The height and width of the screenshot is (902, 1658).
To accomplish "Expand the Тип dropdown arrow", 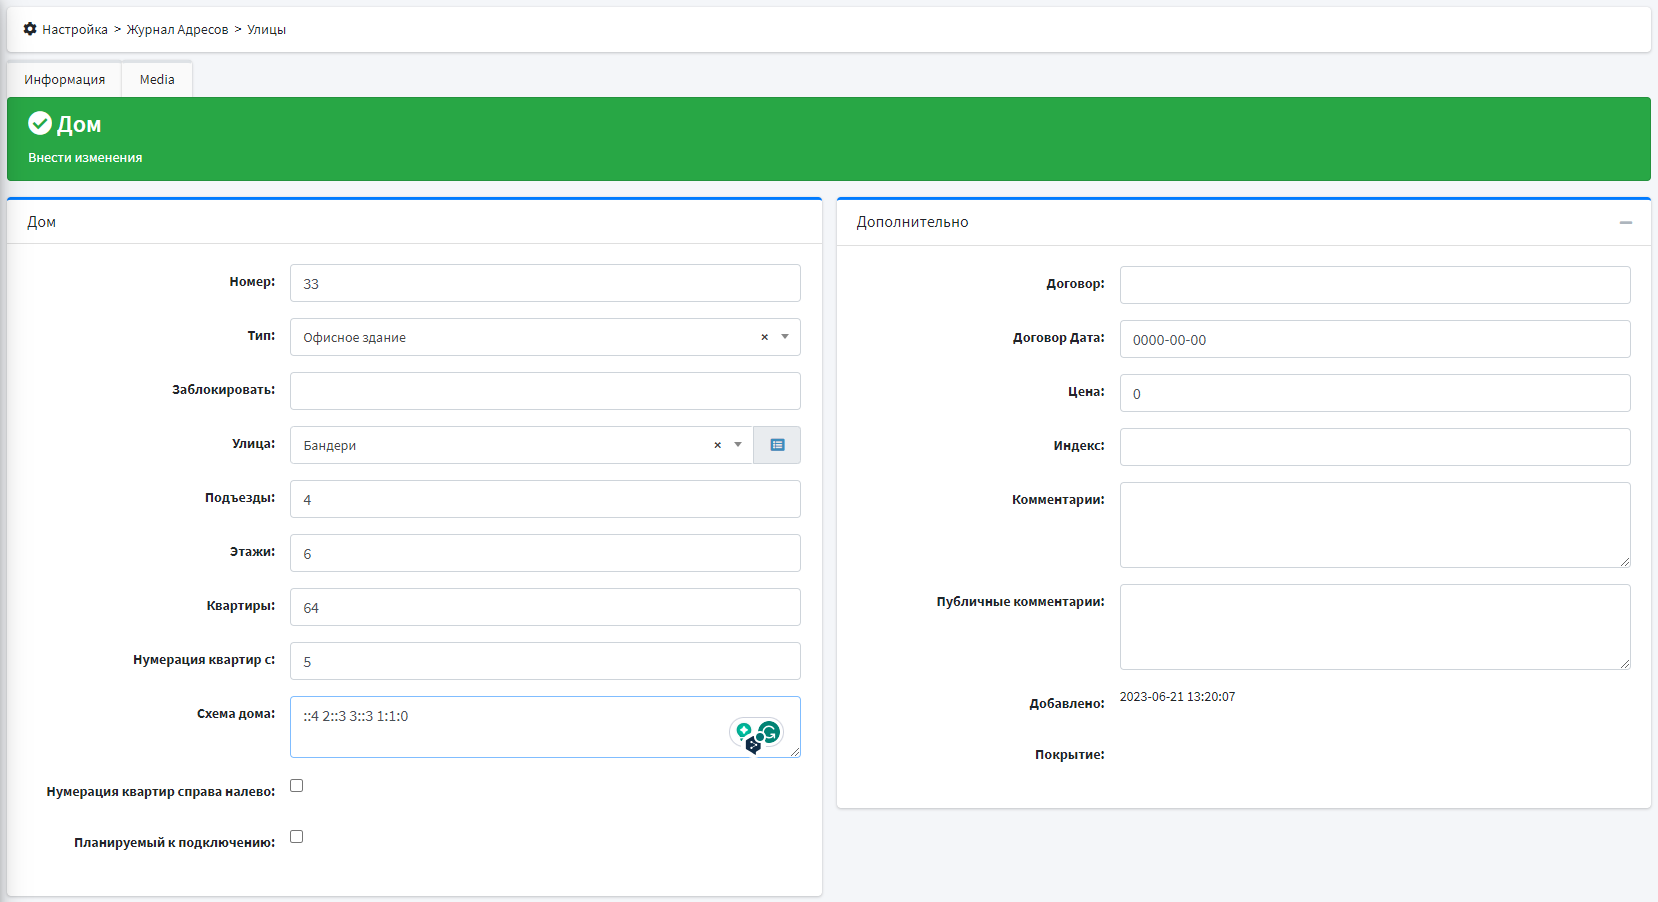I will click(x=785, y=337).
